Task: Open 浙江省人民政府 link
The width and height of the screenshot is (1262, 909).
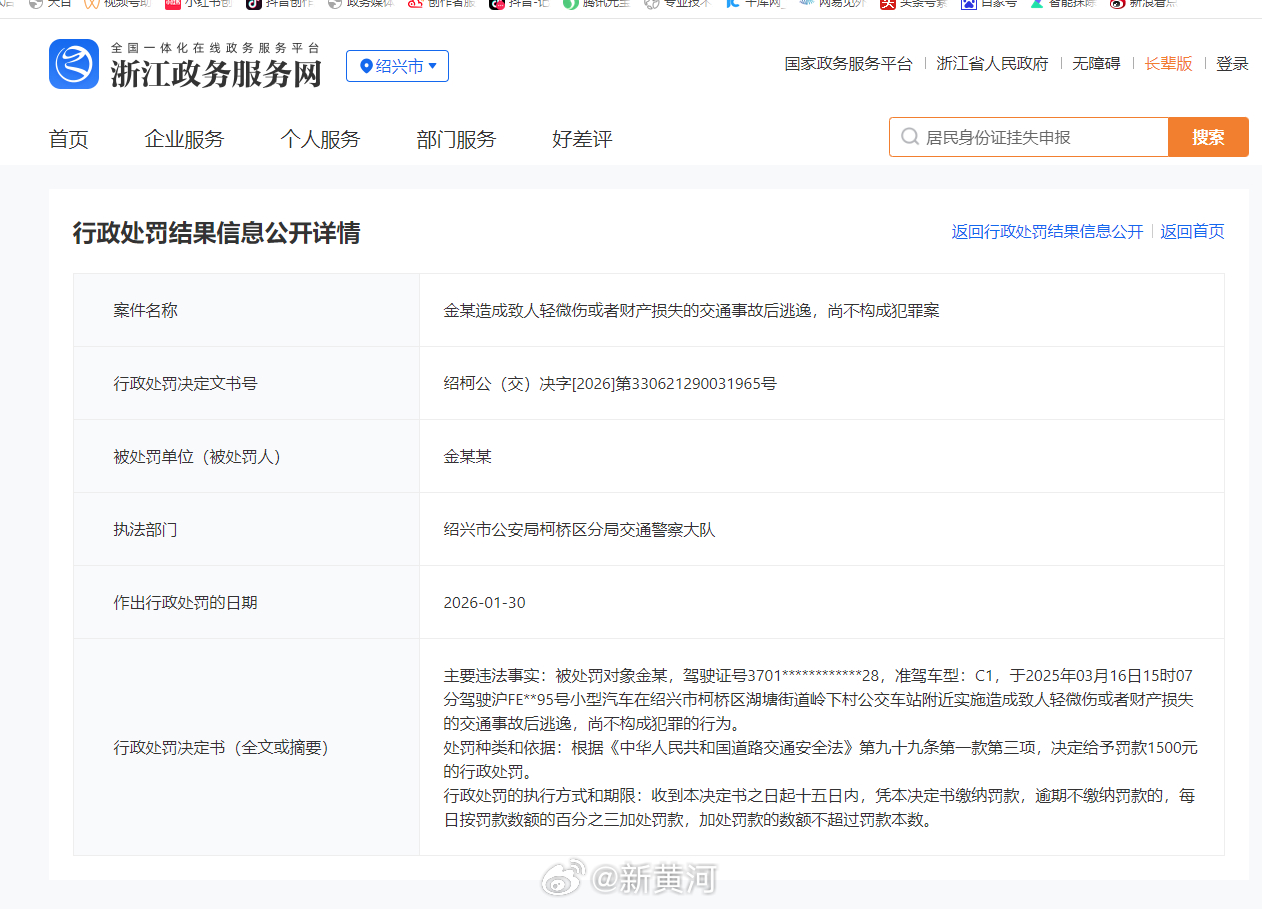Action: pyautogui.click(x=992, y=62)
